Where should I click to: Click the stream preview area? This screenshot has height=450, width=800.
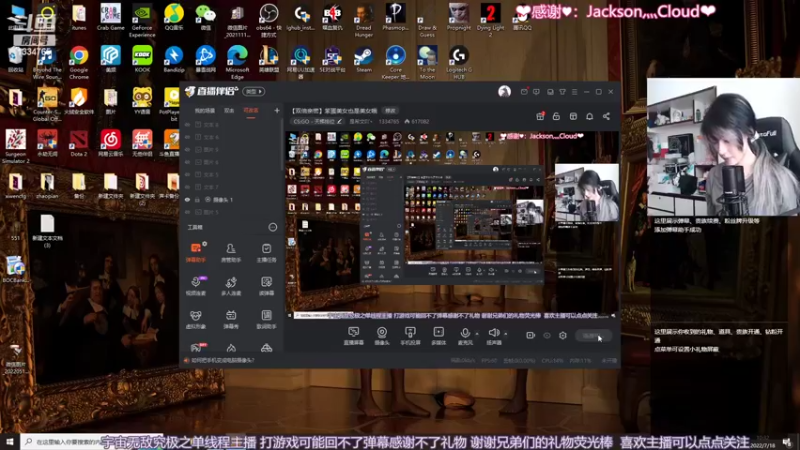click(x=452, y=225)
